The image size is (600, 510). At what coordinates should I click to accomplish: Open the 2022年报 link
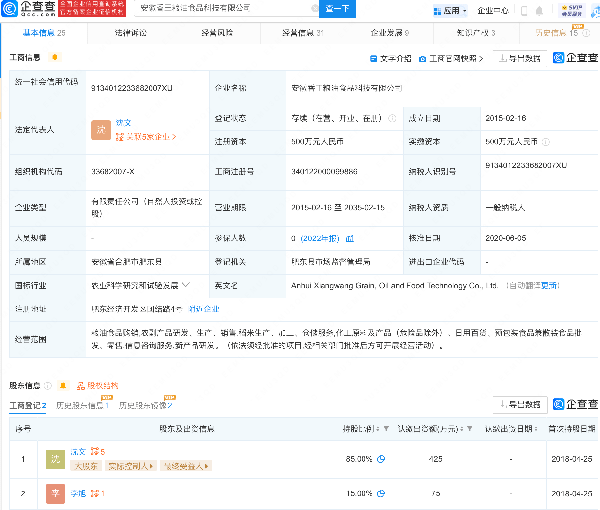[x=320, y=239]
